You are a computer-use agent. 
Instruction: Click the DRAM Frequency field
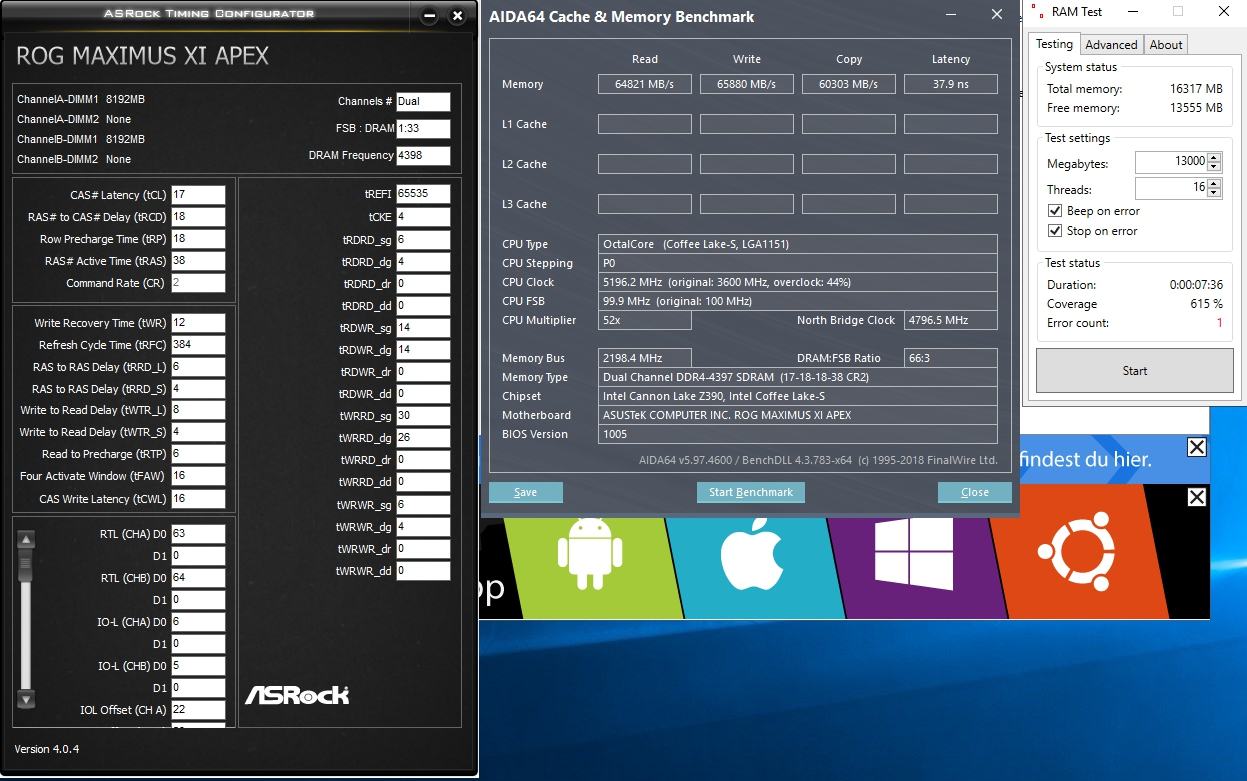click(x=423, y=156)
